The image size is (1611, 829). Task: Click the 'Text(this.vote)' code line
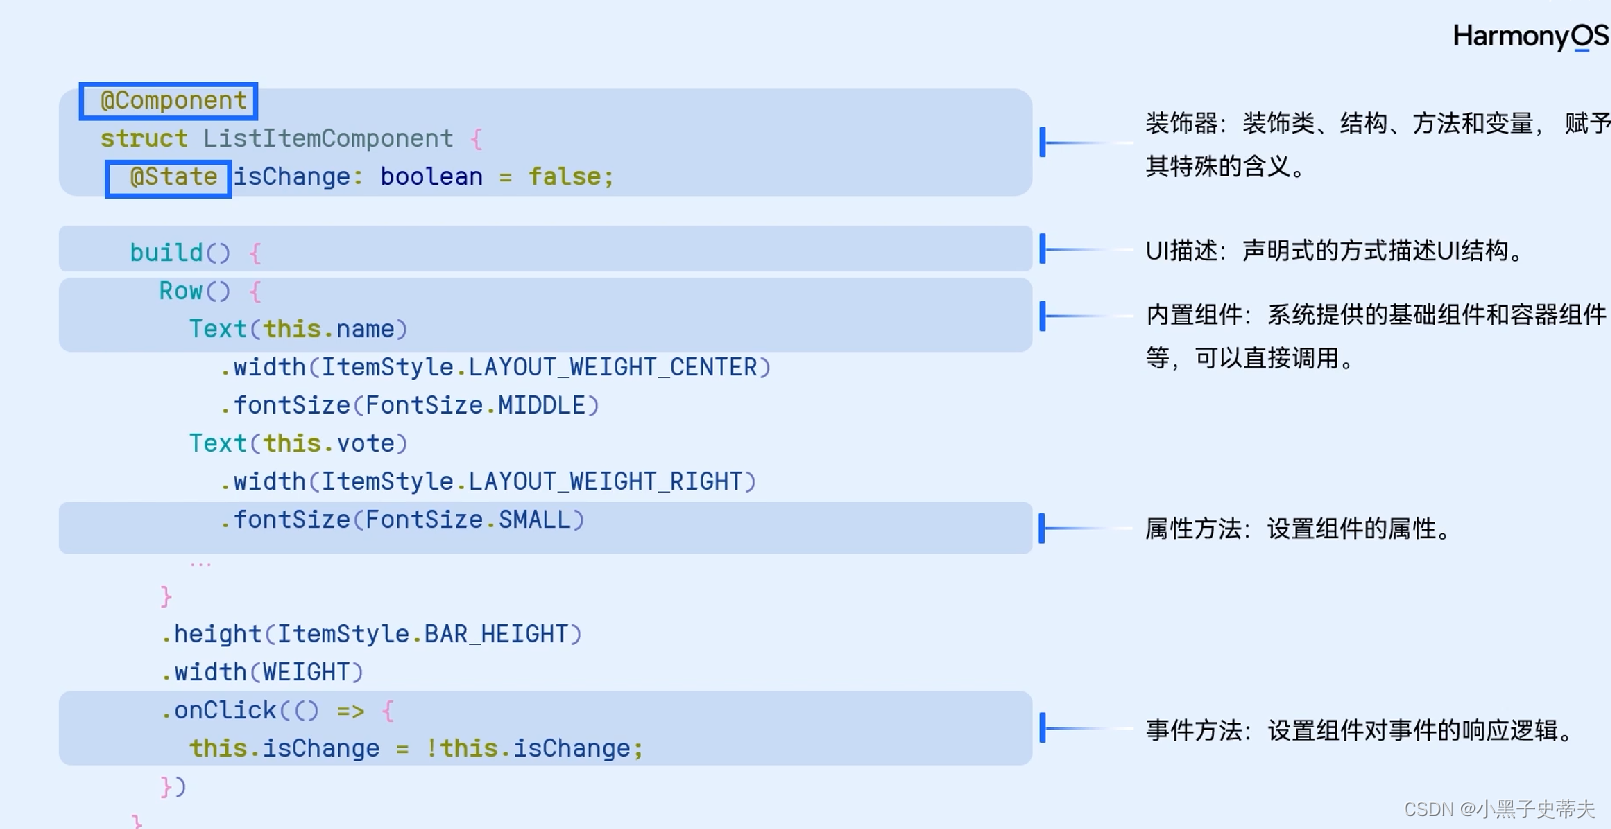[x=298, y=443]
